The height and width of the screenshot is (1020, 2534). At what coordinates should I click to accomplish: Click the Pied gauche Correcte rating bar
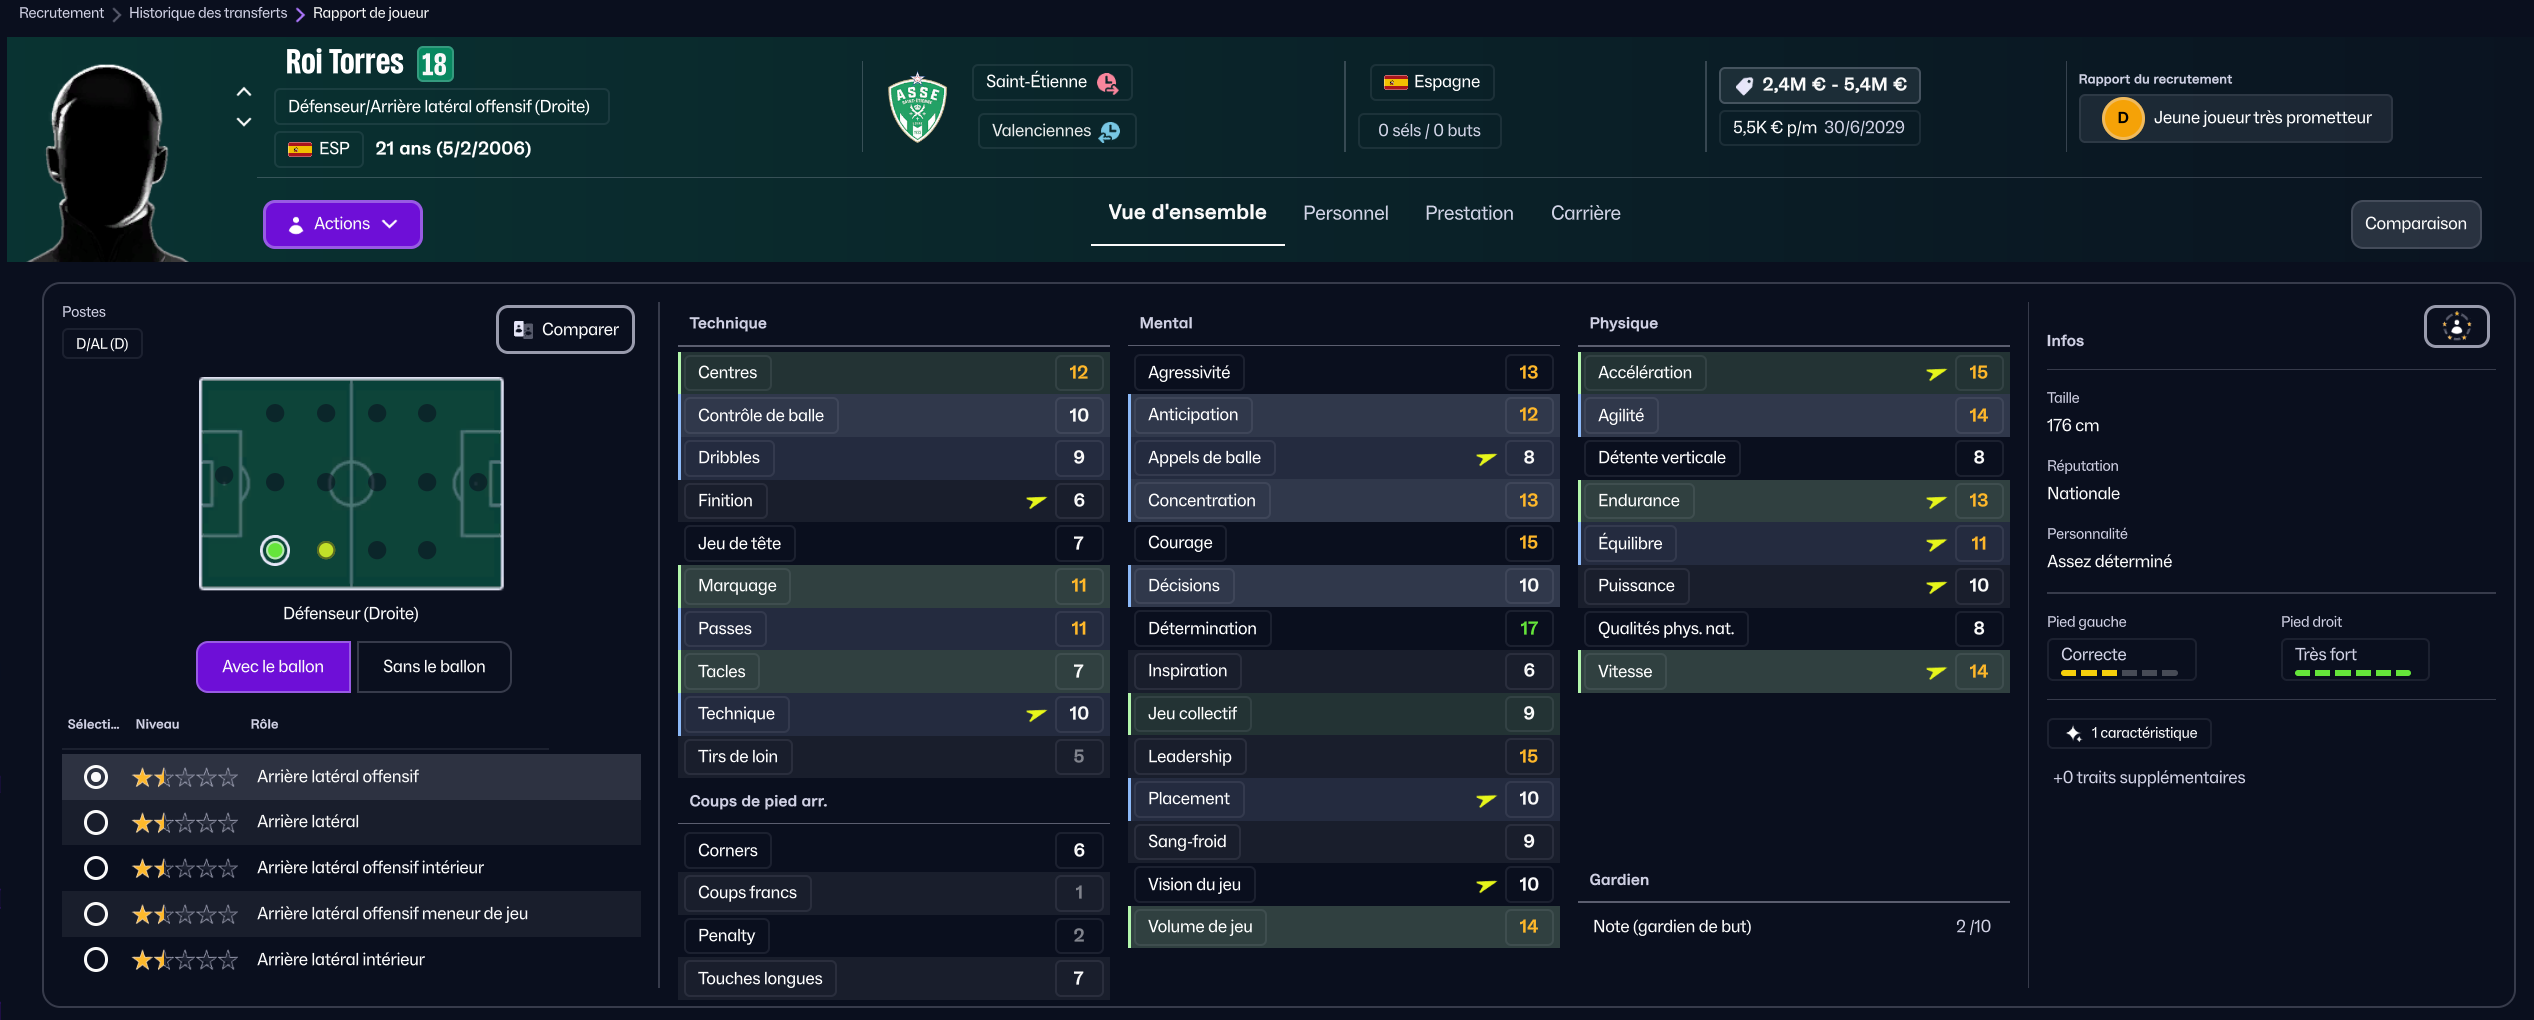[2120, 673]
